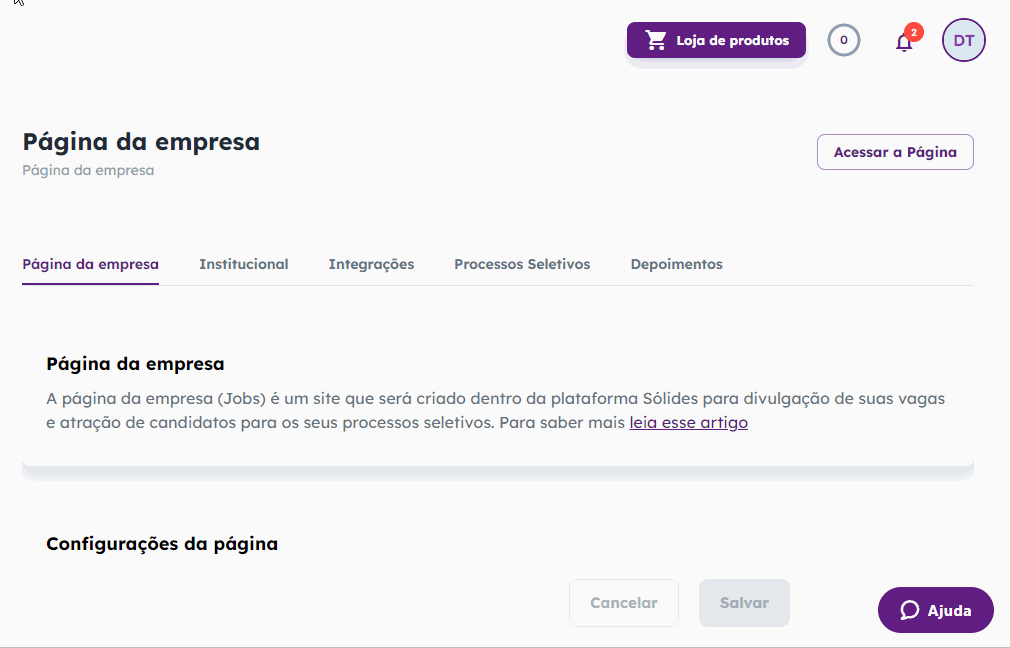Open the circular counter showing 0

coord(844,40)
